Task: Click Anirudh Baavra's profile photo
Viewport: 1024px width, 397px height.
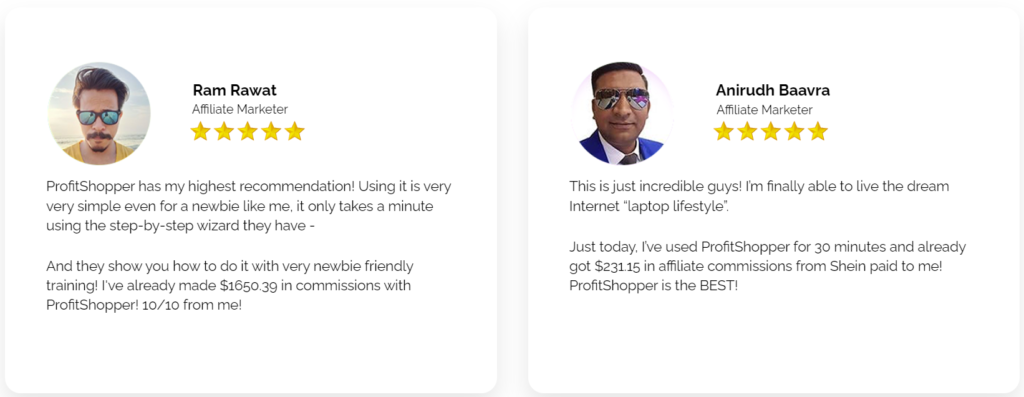Action: click(x=622, y=114)
